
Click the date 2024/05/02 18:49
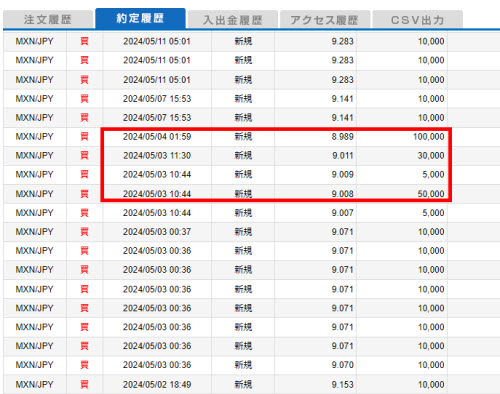point(157,384)
